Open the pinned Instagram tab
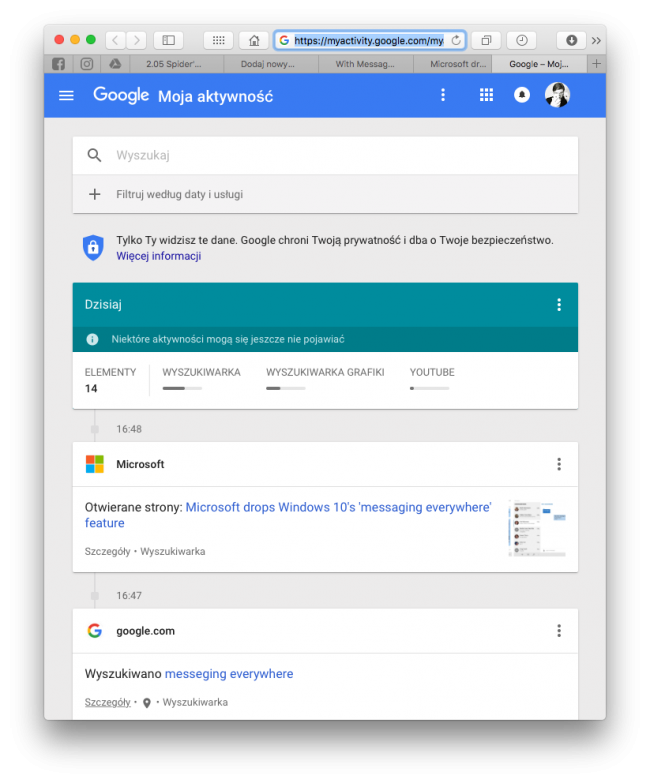Viewport: 650px width, 783px height. point(87,64)
